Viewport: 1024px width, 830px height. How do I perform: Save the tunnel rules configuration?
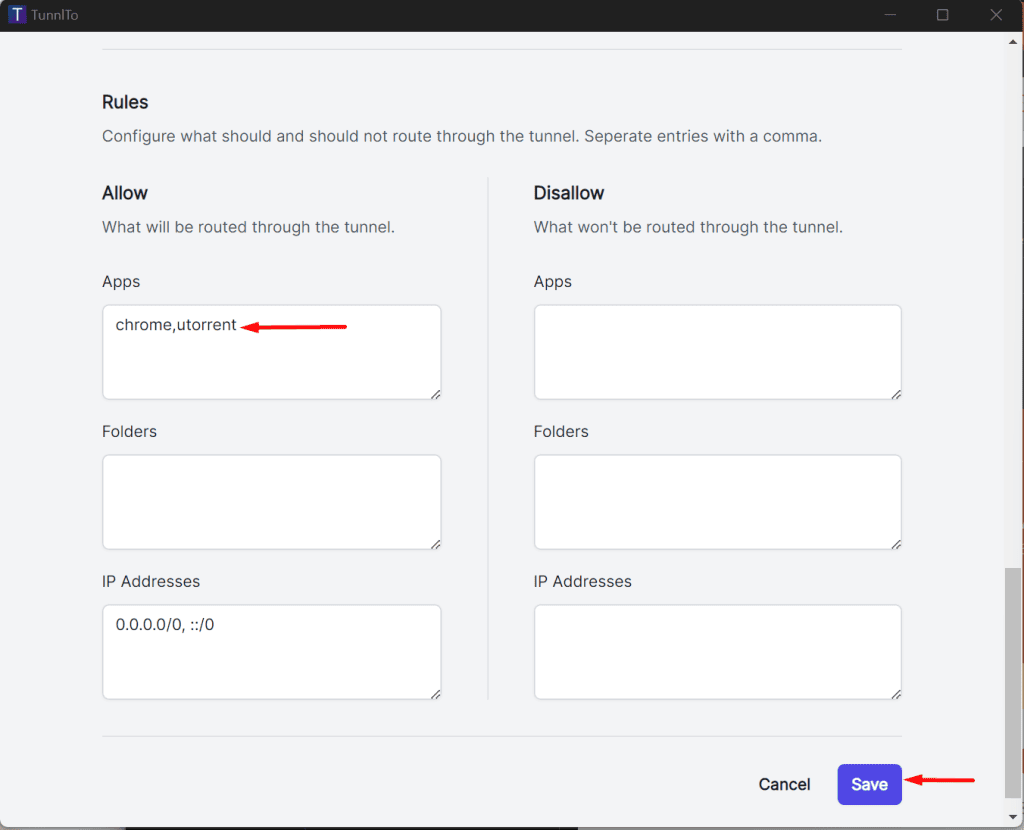coord(869,784)
